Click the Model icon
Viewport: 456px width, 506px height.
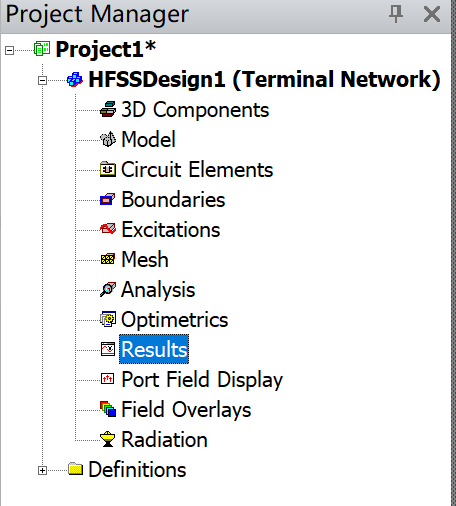(108, 139)
